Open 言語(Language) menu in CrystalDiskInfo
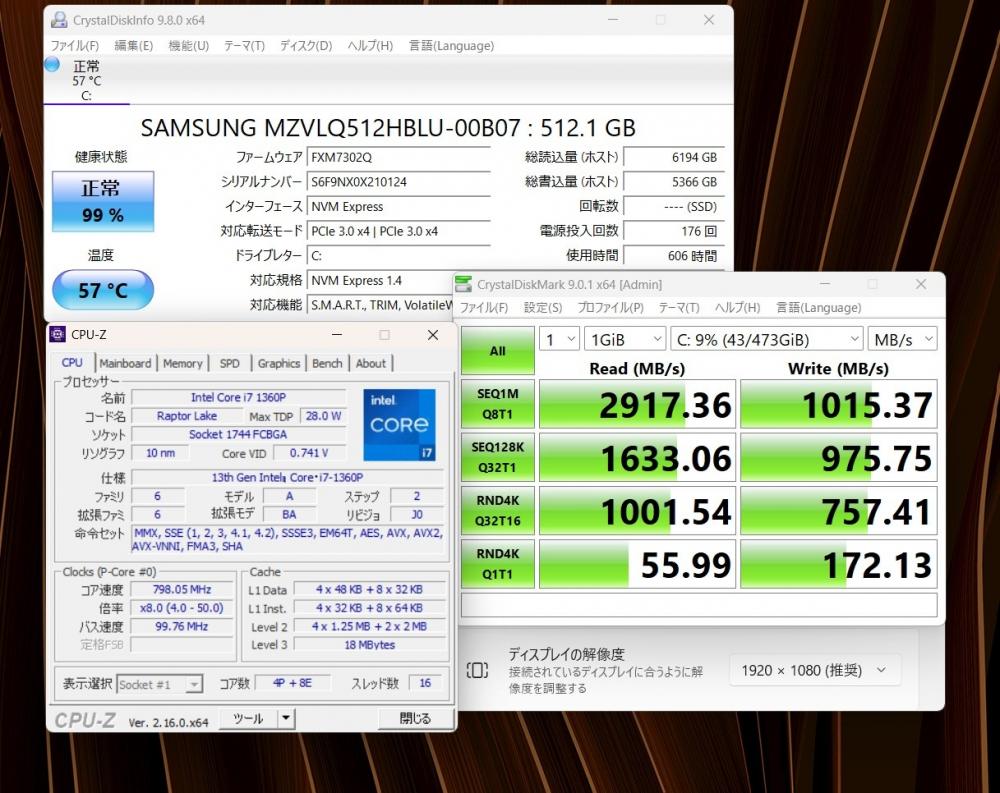Screen dimensions: 1000x793 tap(451, 45)
